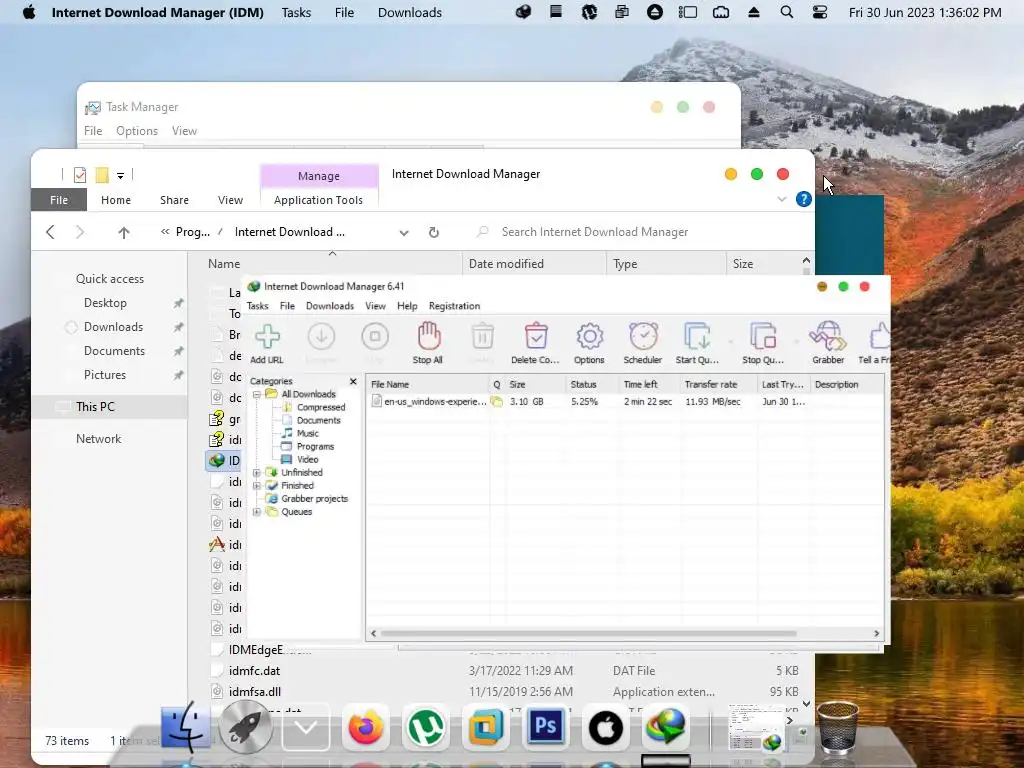Click the Tell a Friend thumbs-up icon

coord(879,337)
